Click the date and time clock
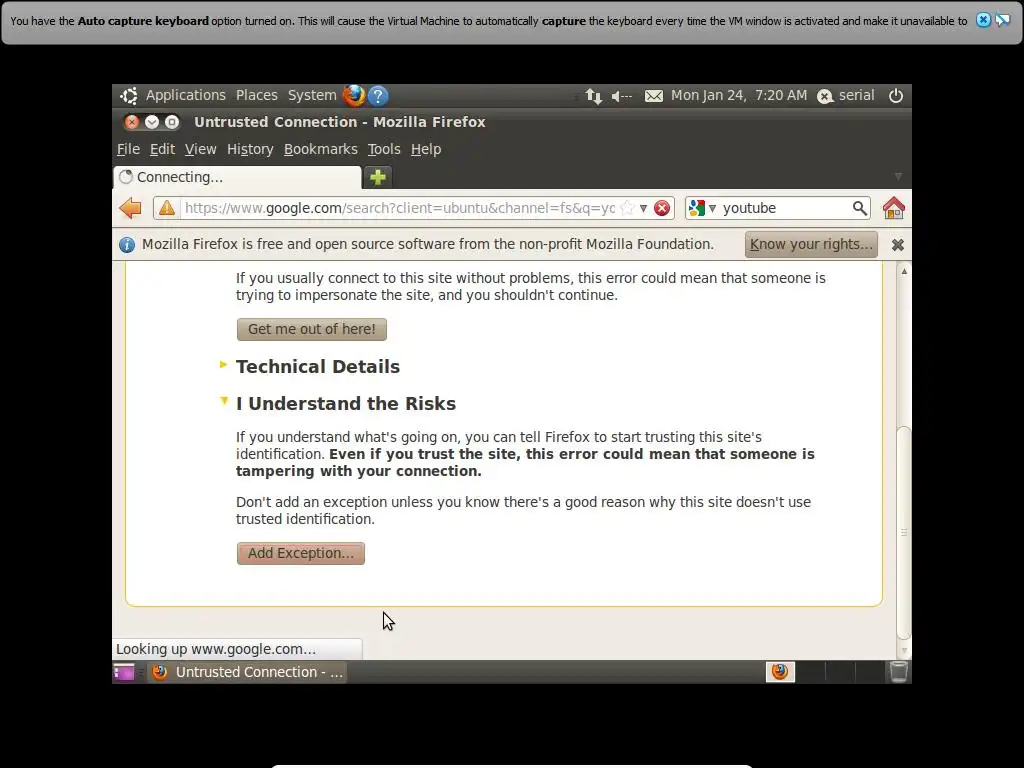Image resolution: width=1024 pixels, height=768 pixels. point(739,95)
